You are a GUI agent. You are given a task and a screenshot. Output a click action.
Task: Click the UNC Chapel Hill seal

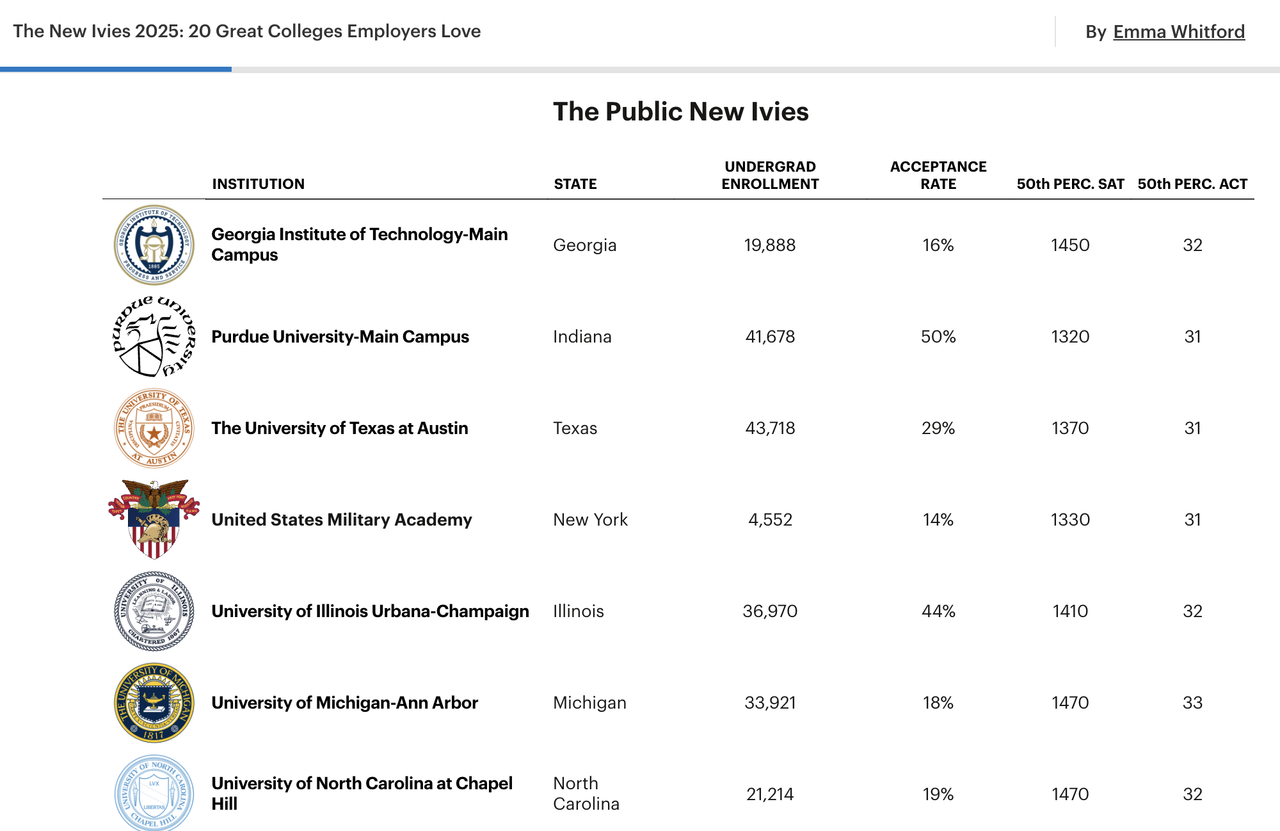(x=154, y=793)
